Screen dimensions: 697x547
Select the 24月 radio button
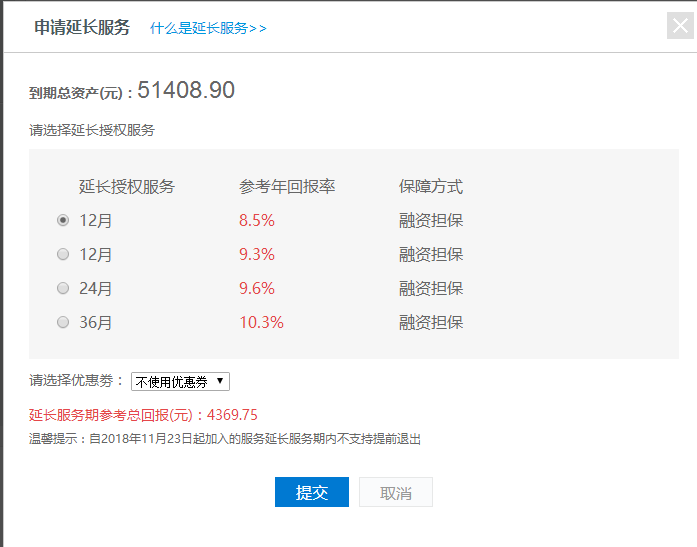(x=63, y=288)
